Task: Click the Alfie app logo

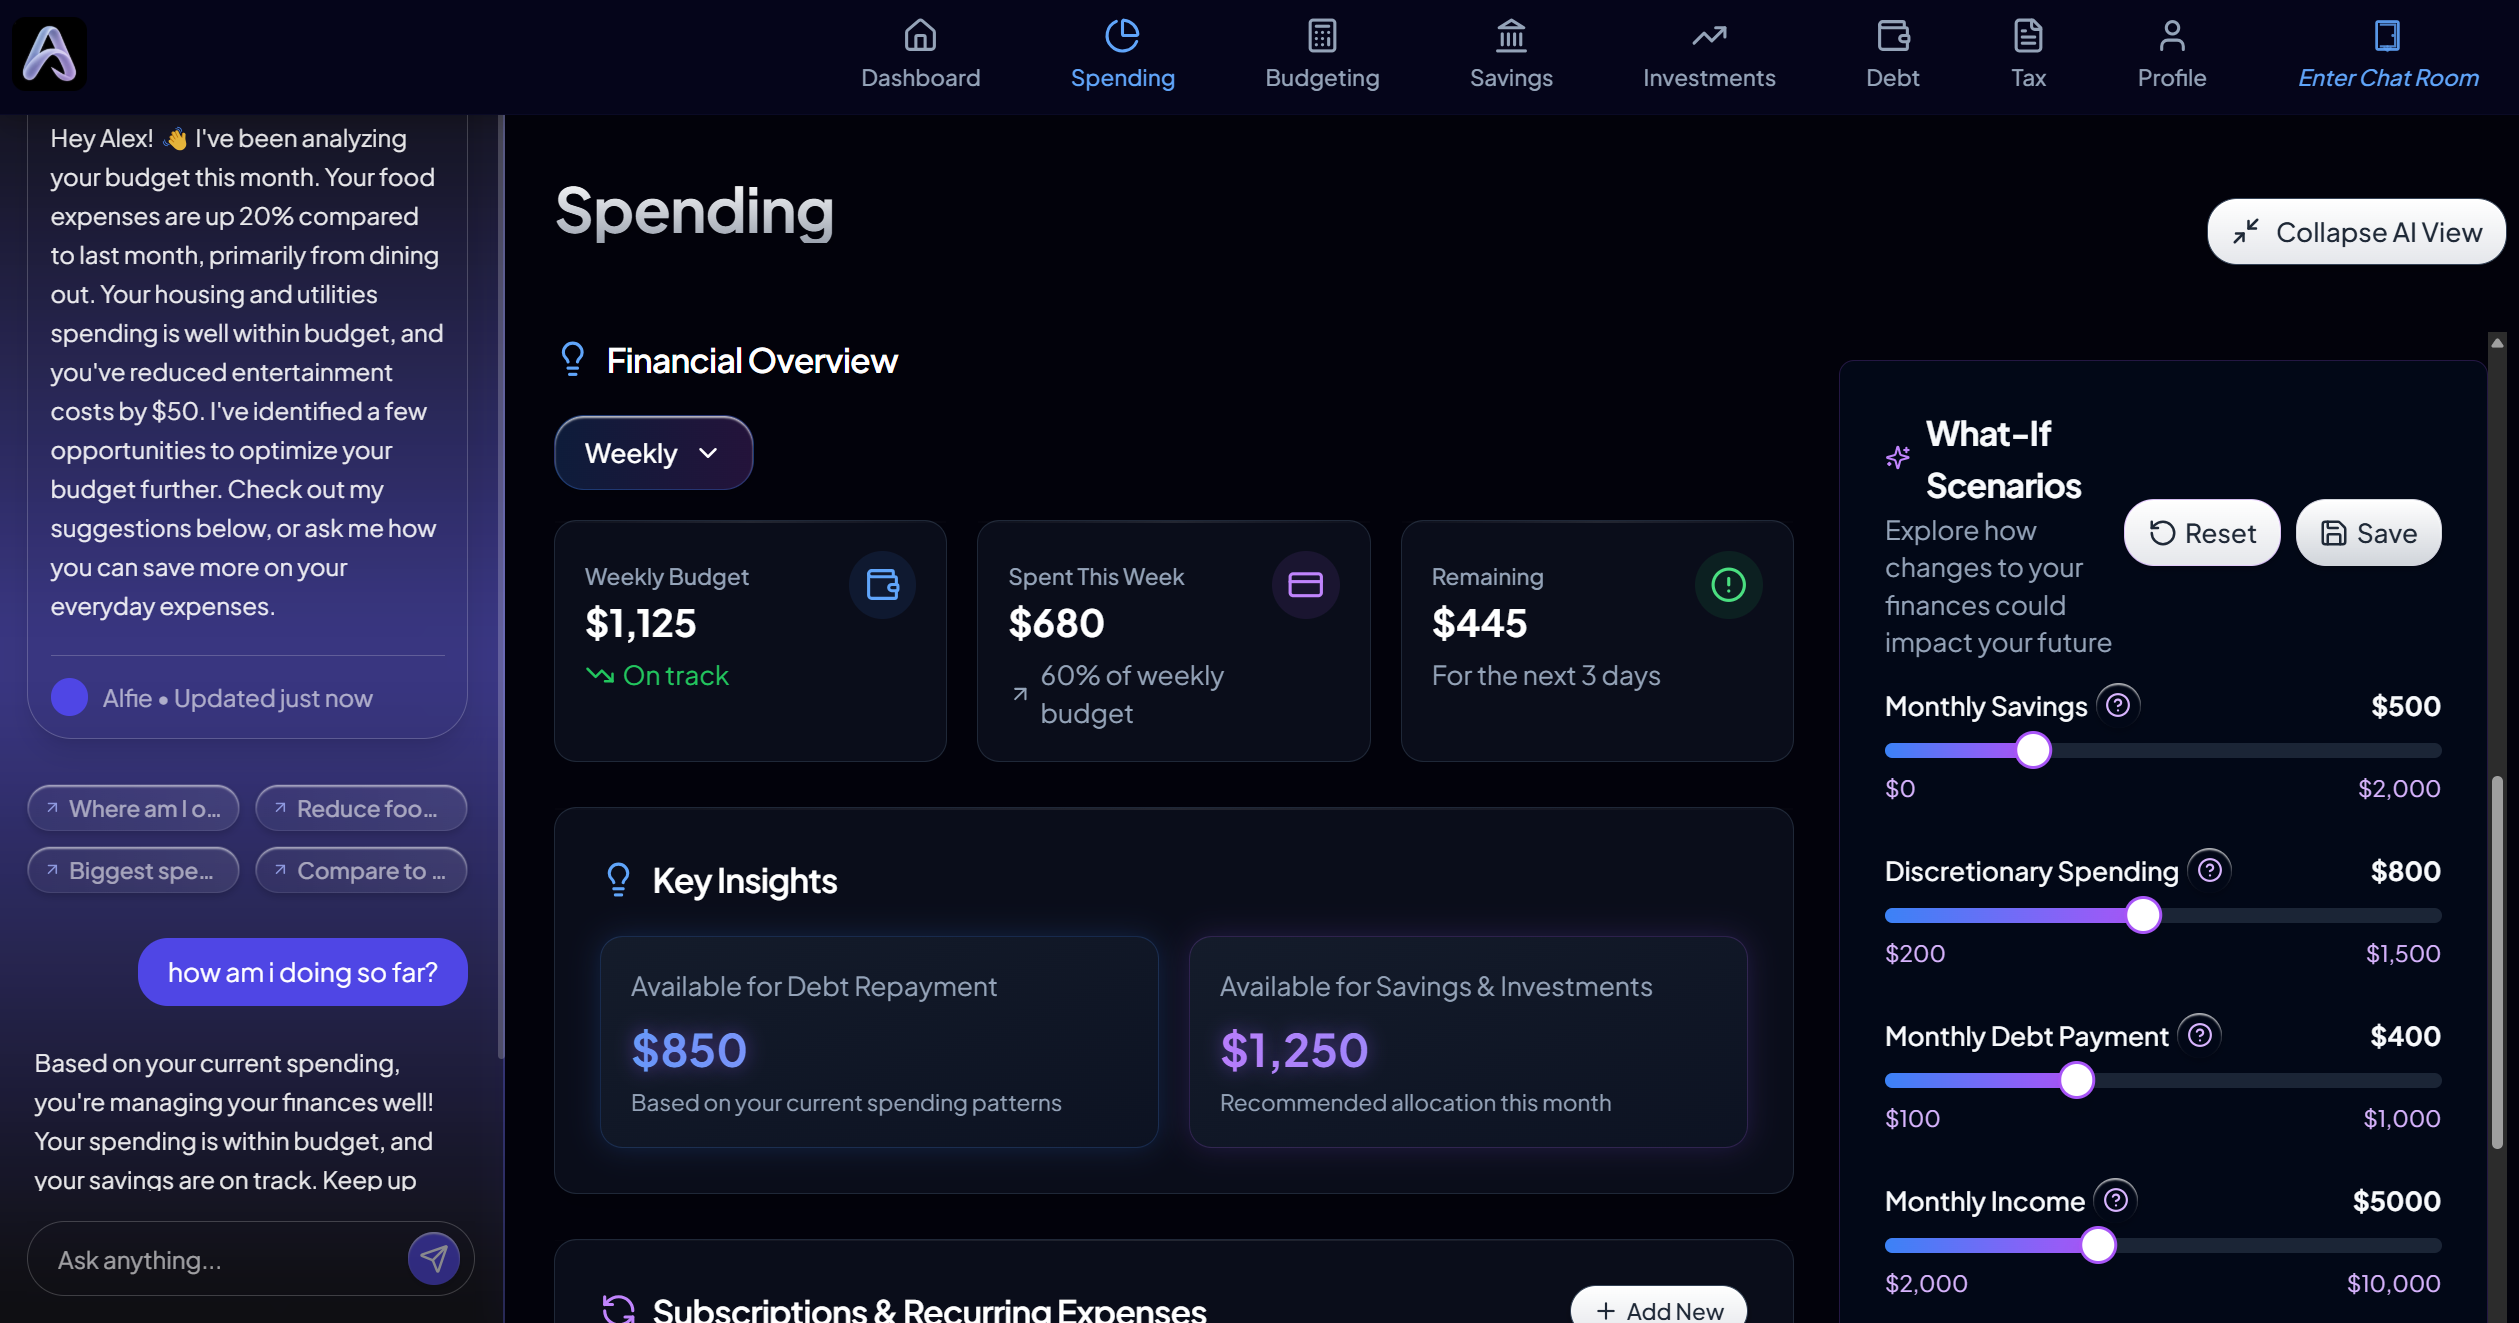Action: click(49, 54)
